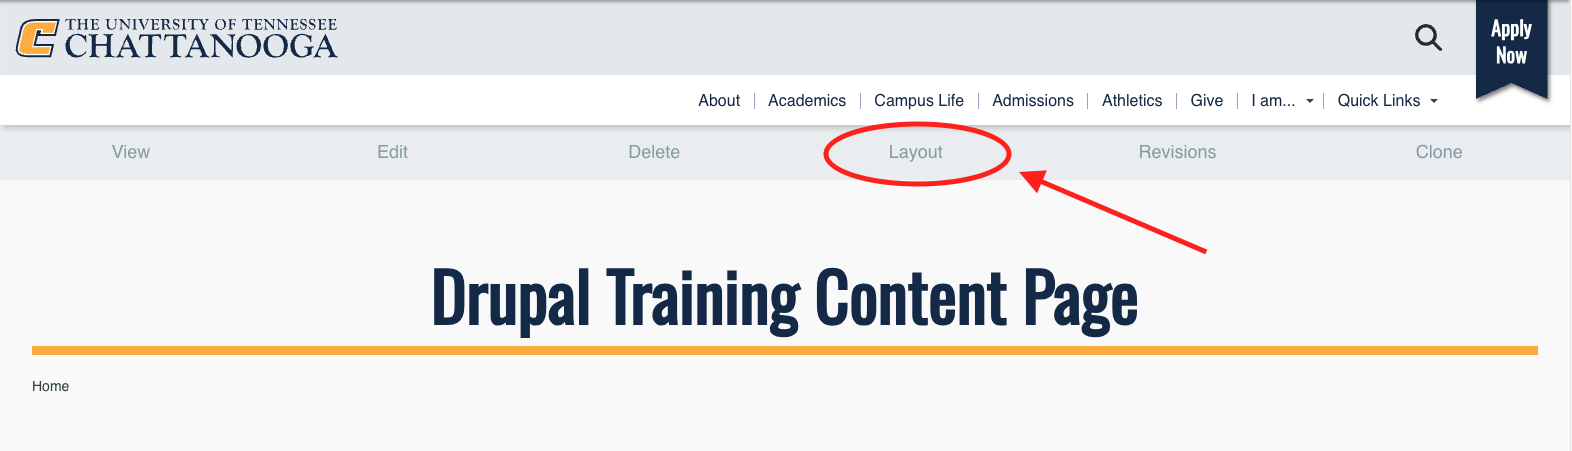Expand the "I am..." dropdown
Image resolution: width=1572 pixels, height=451 pixels.
[1281, 101]
